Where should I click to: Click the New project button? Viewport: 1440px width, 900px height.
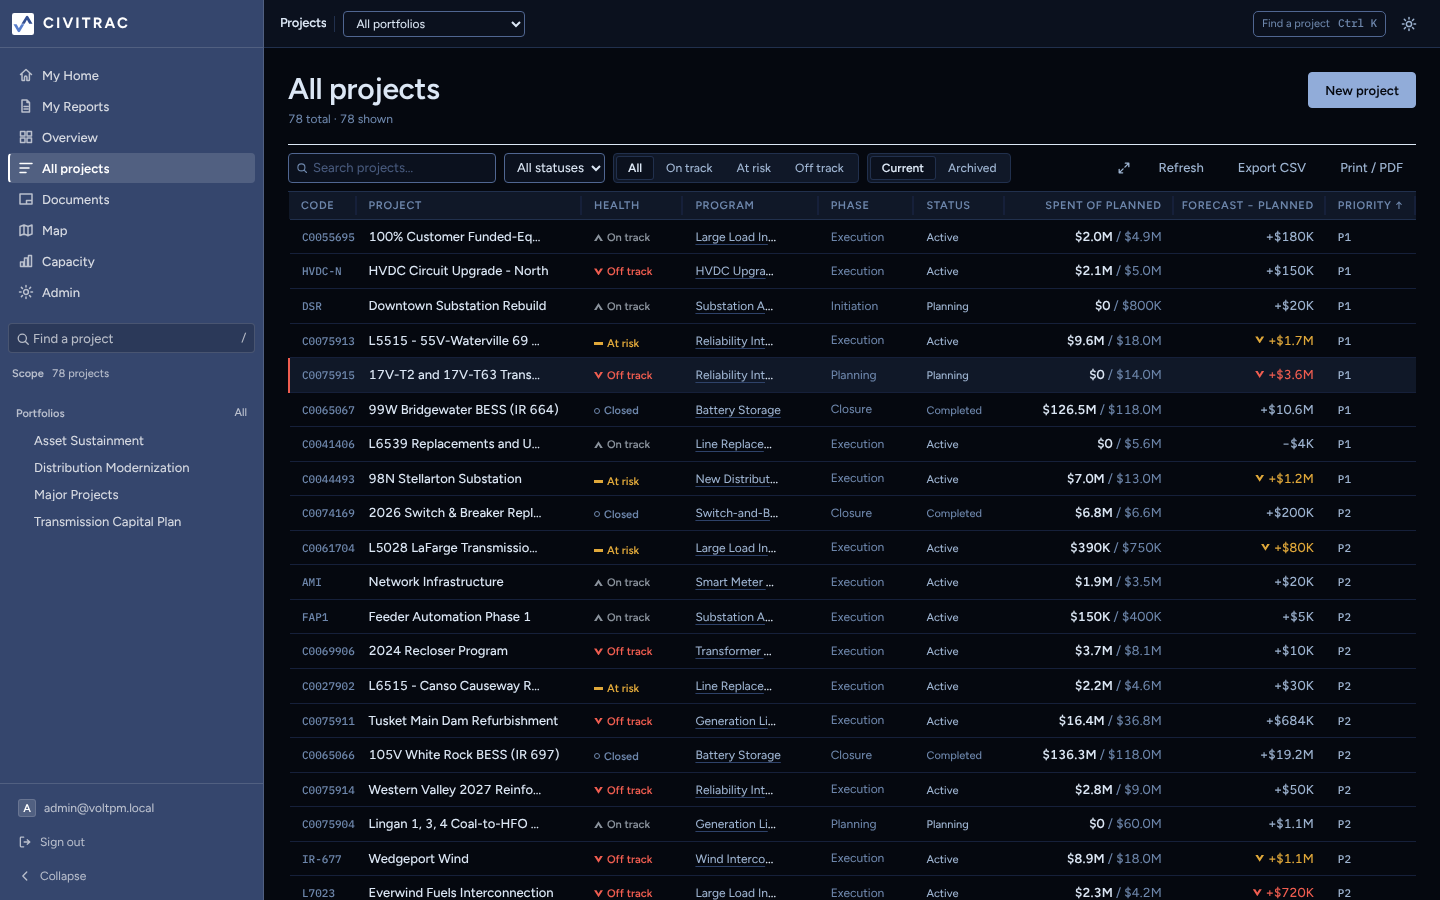[1362, 90]
